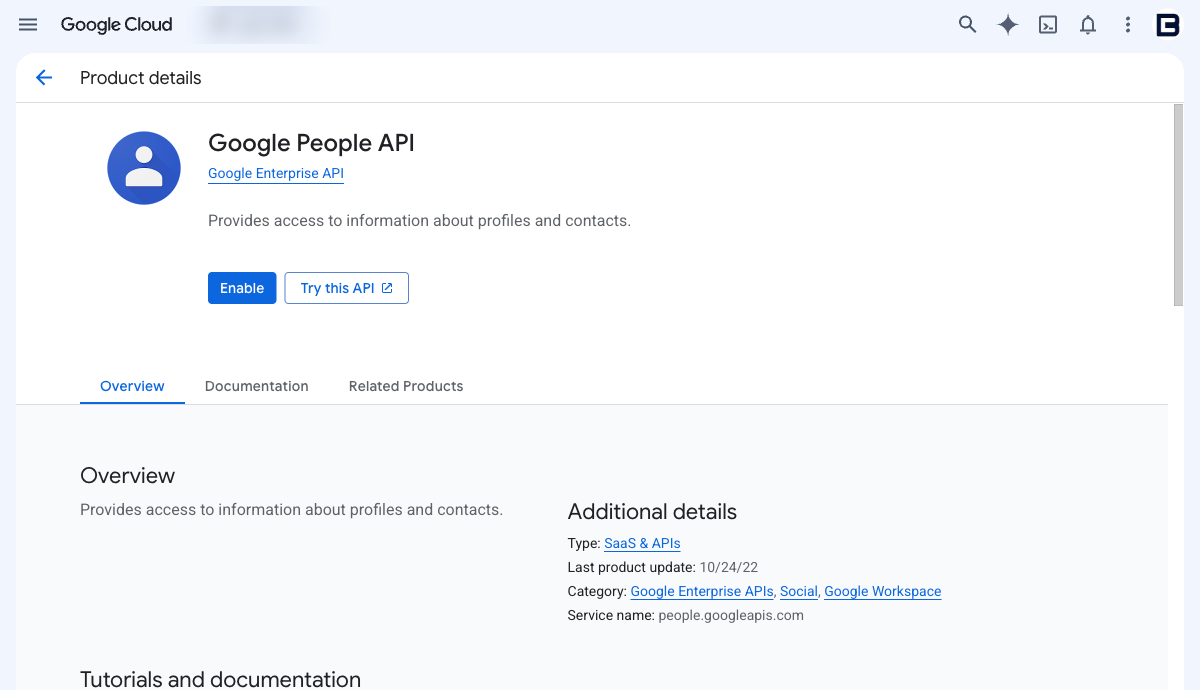Click the Additional details heading
The height and width of the screenshot is (690, 1200).
coord(652,512)
